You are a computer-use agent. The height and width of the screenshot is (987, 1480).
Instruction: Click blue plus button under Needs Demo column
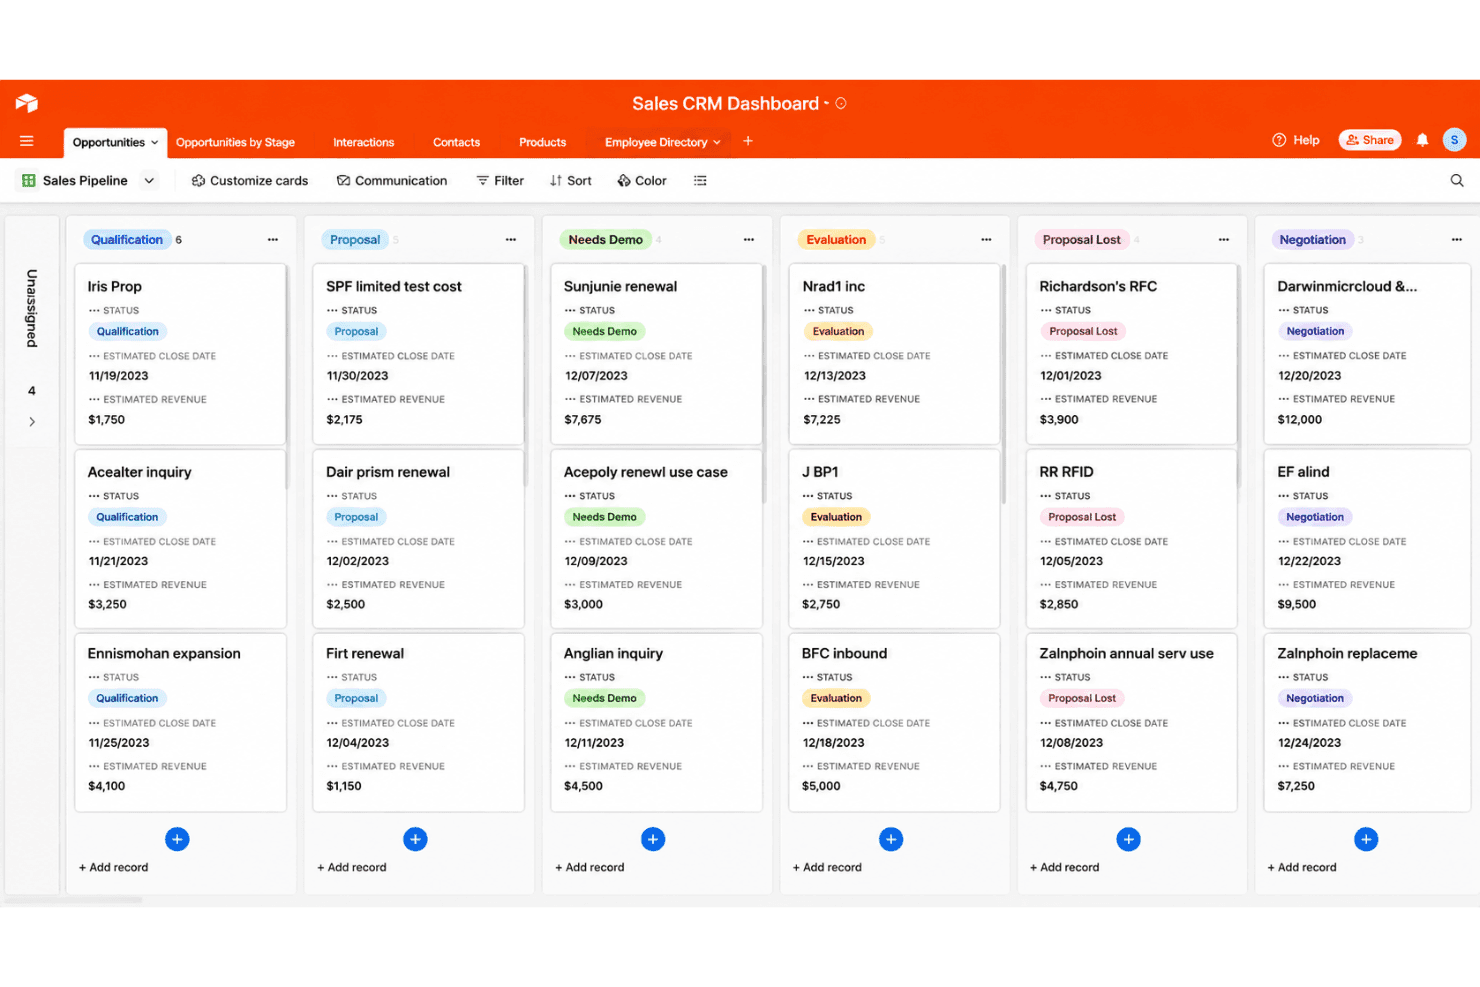tap(653, 839)
